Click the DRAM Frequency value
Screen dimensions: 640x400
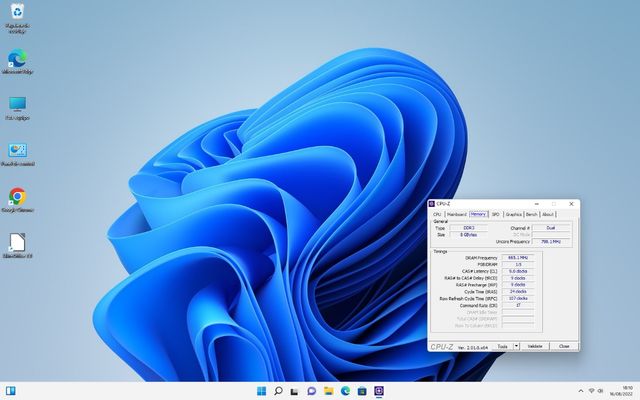(518, 258)
